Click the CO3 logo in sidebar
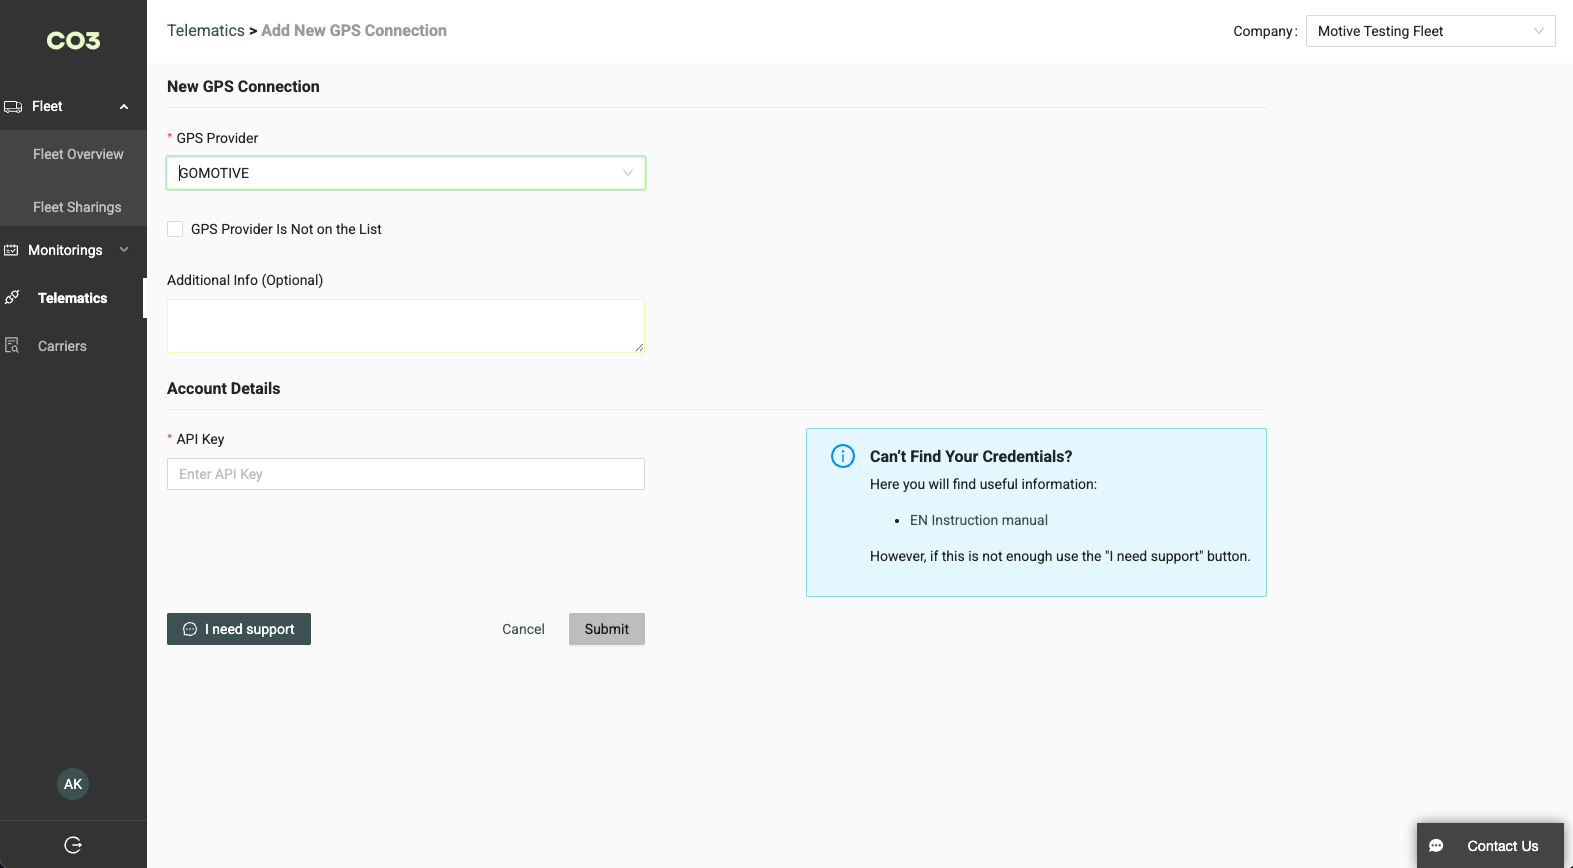The width and height of the screenshot is (1573, 868). tap(73, 41)
